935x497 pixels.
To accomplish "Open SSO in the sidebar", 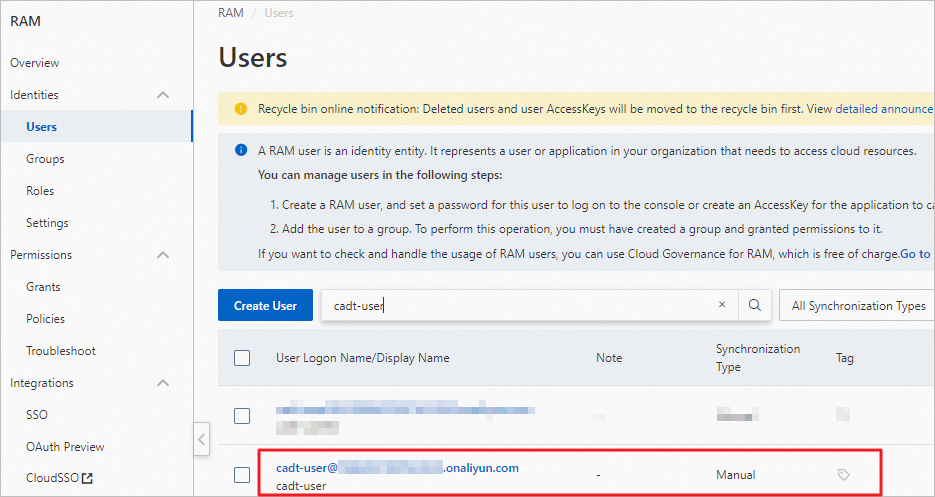I will 36,415.
